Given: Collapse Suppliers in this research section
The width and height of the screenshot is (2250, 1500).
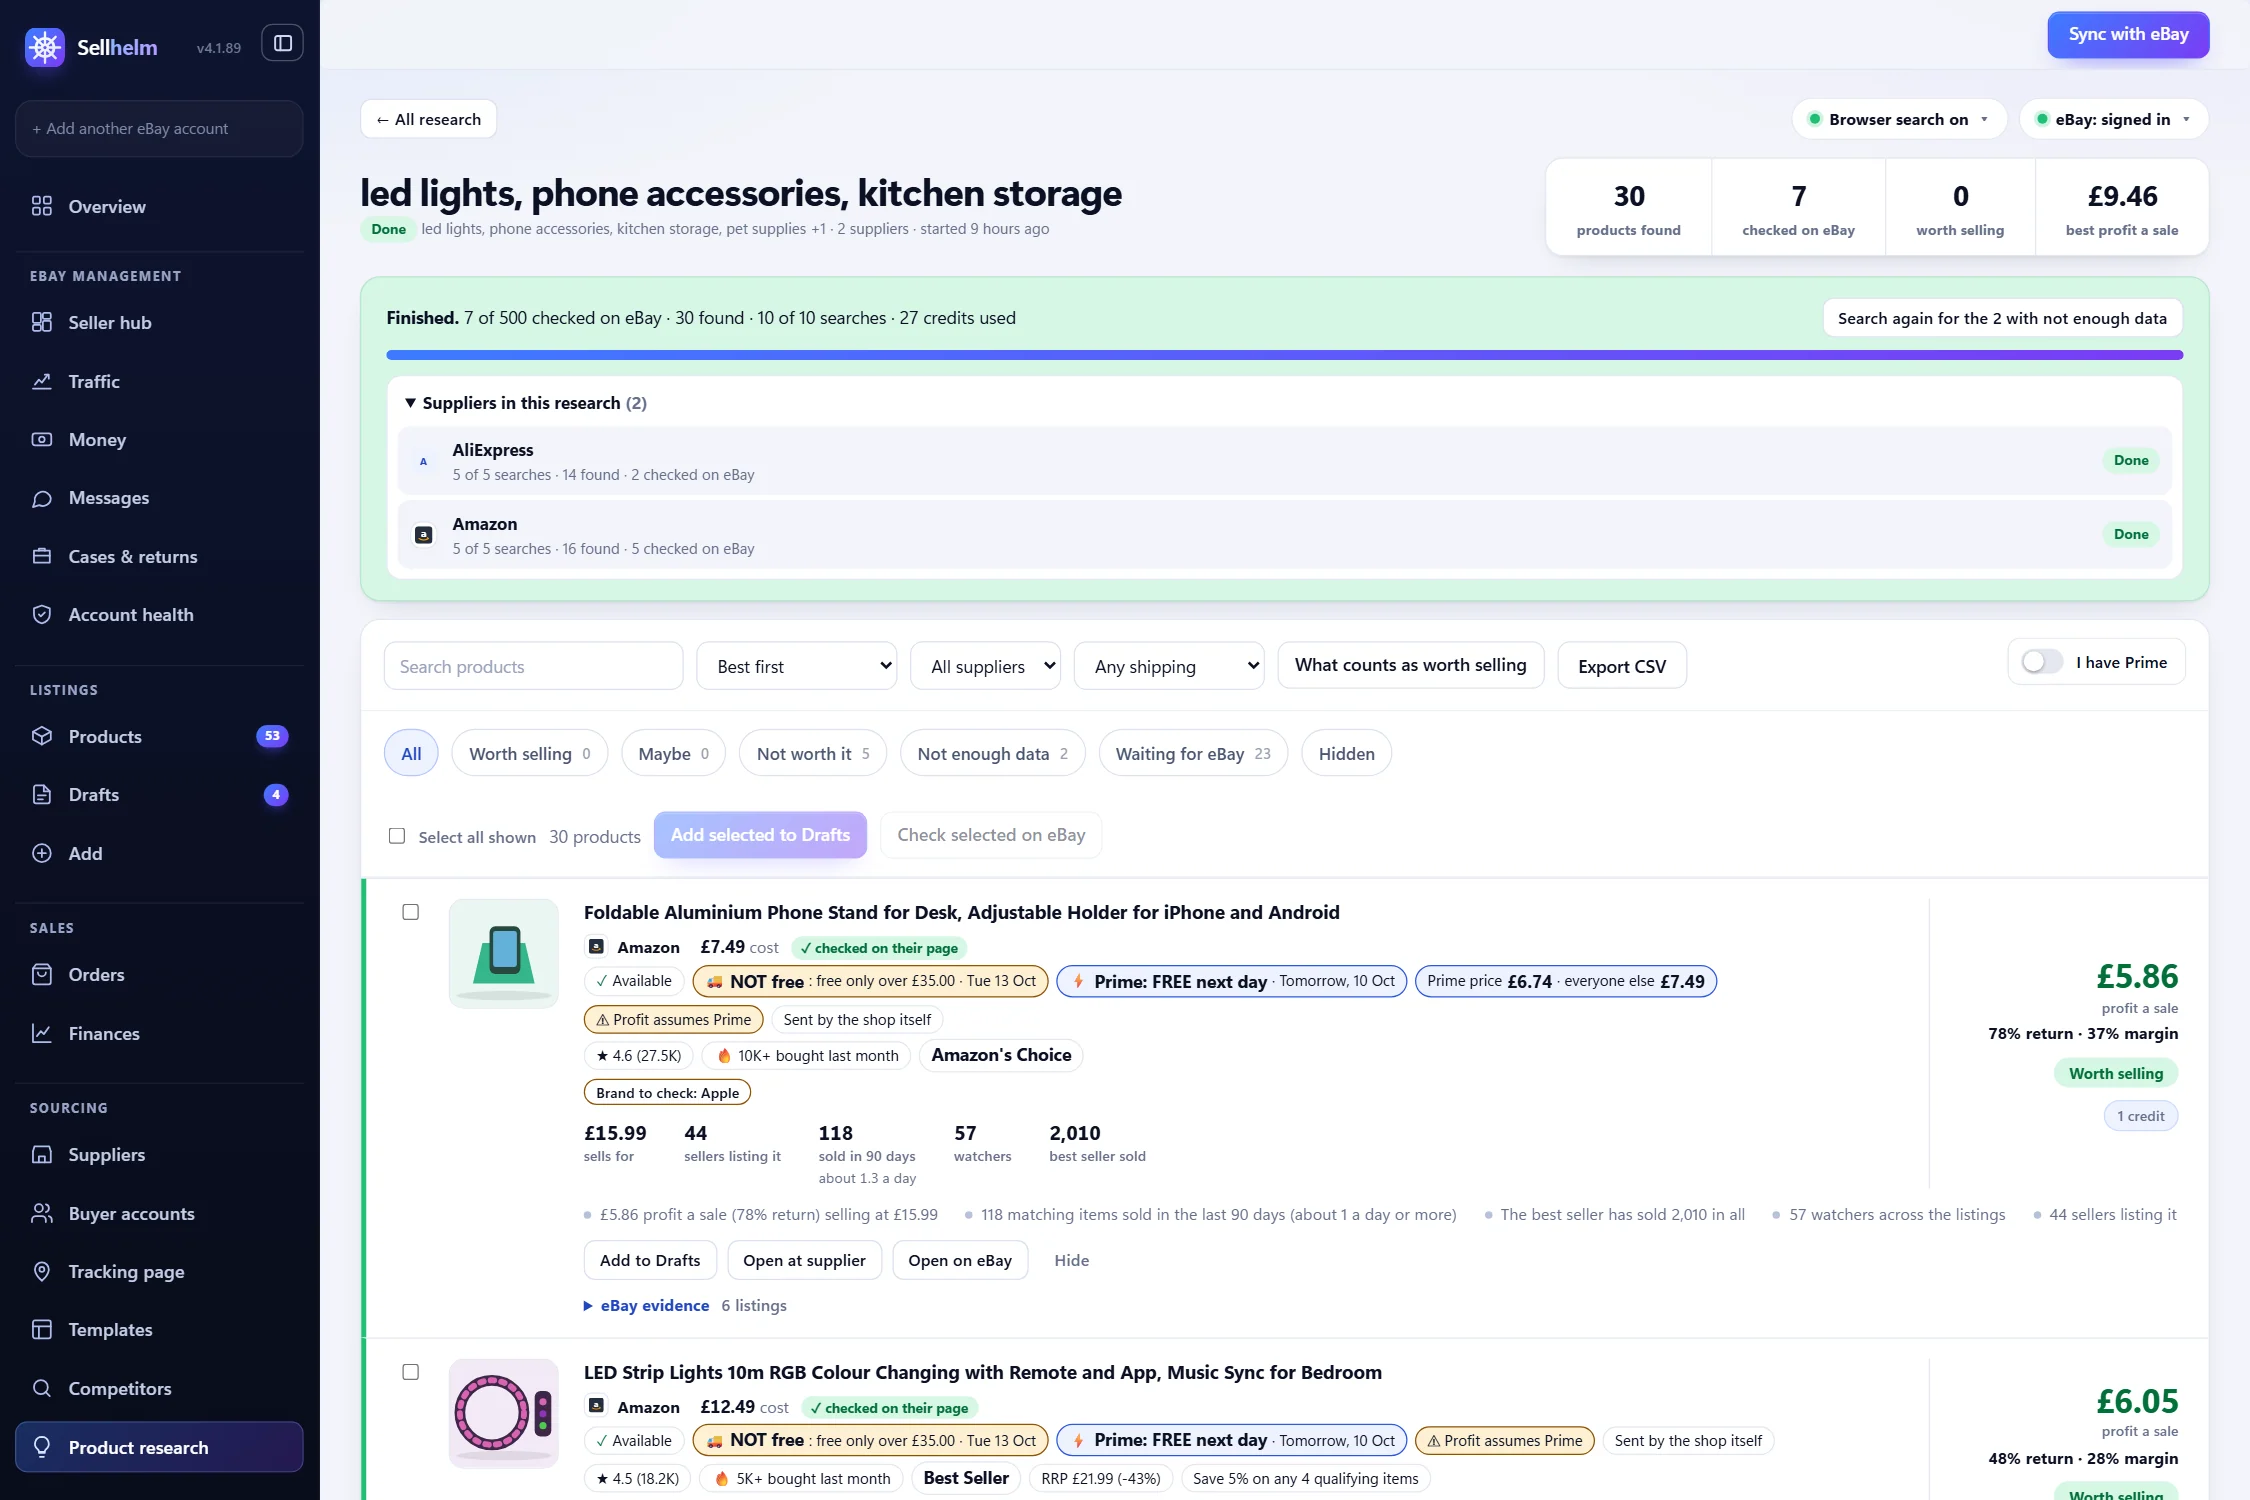Looking at the screenshot, I should pyautogui.click(x=526, y=403).
